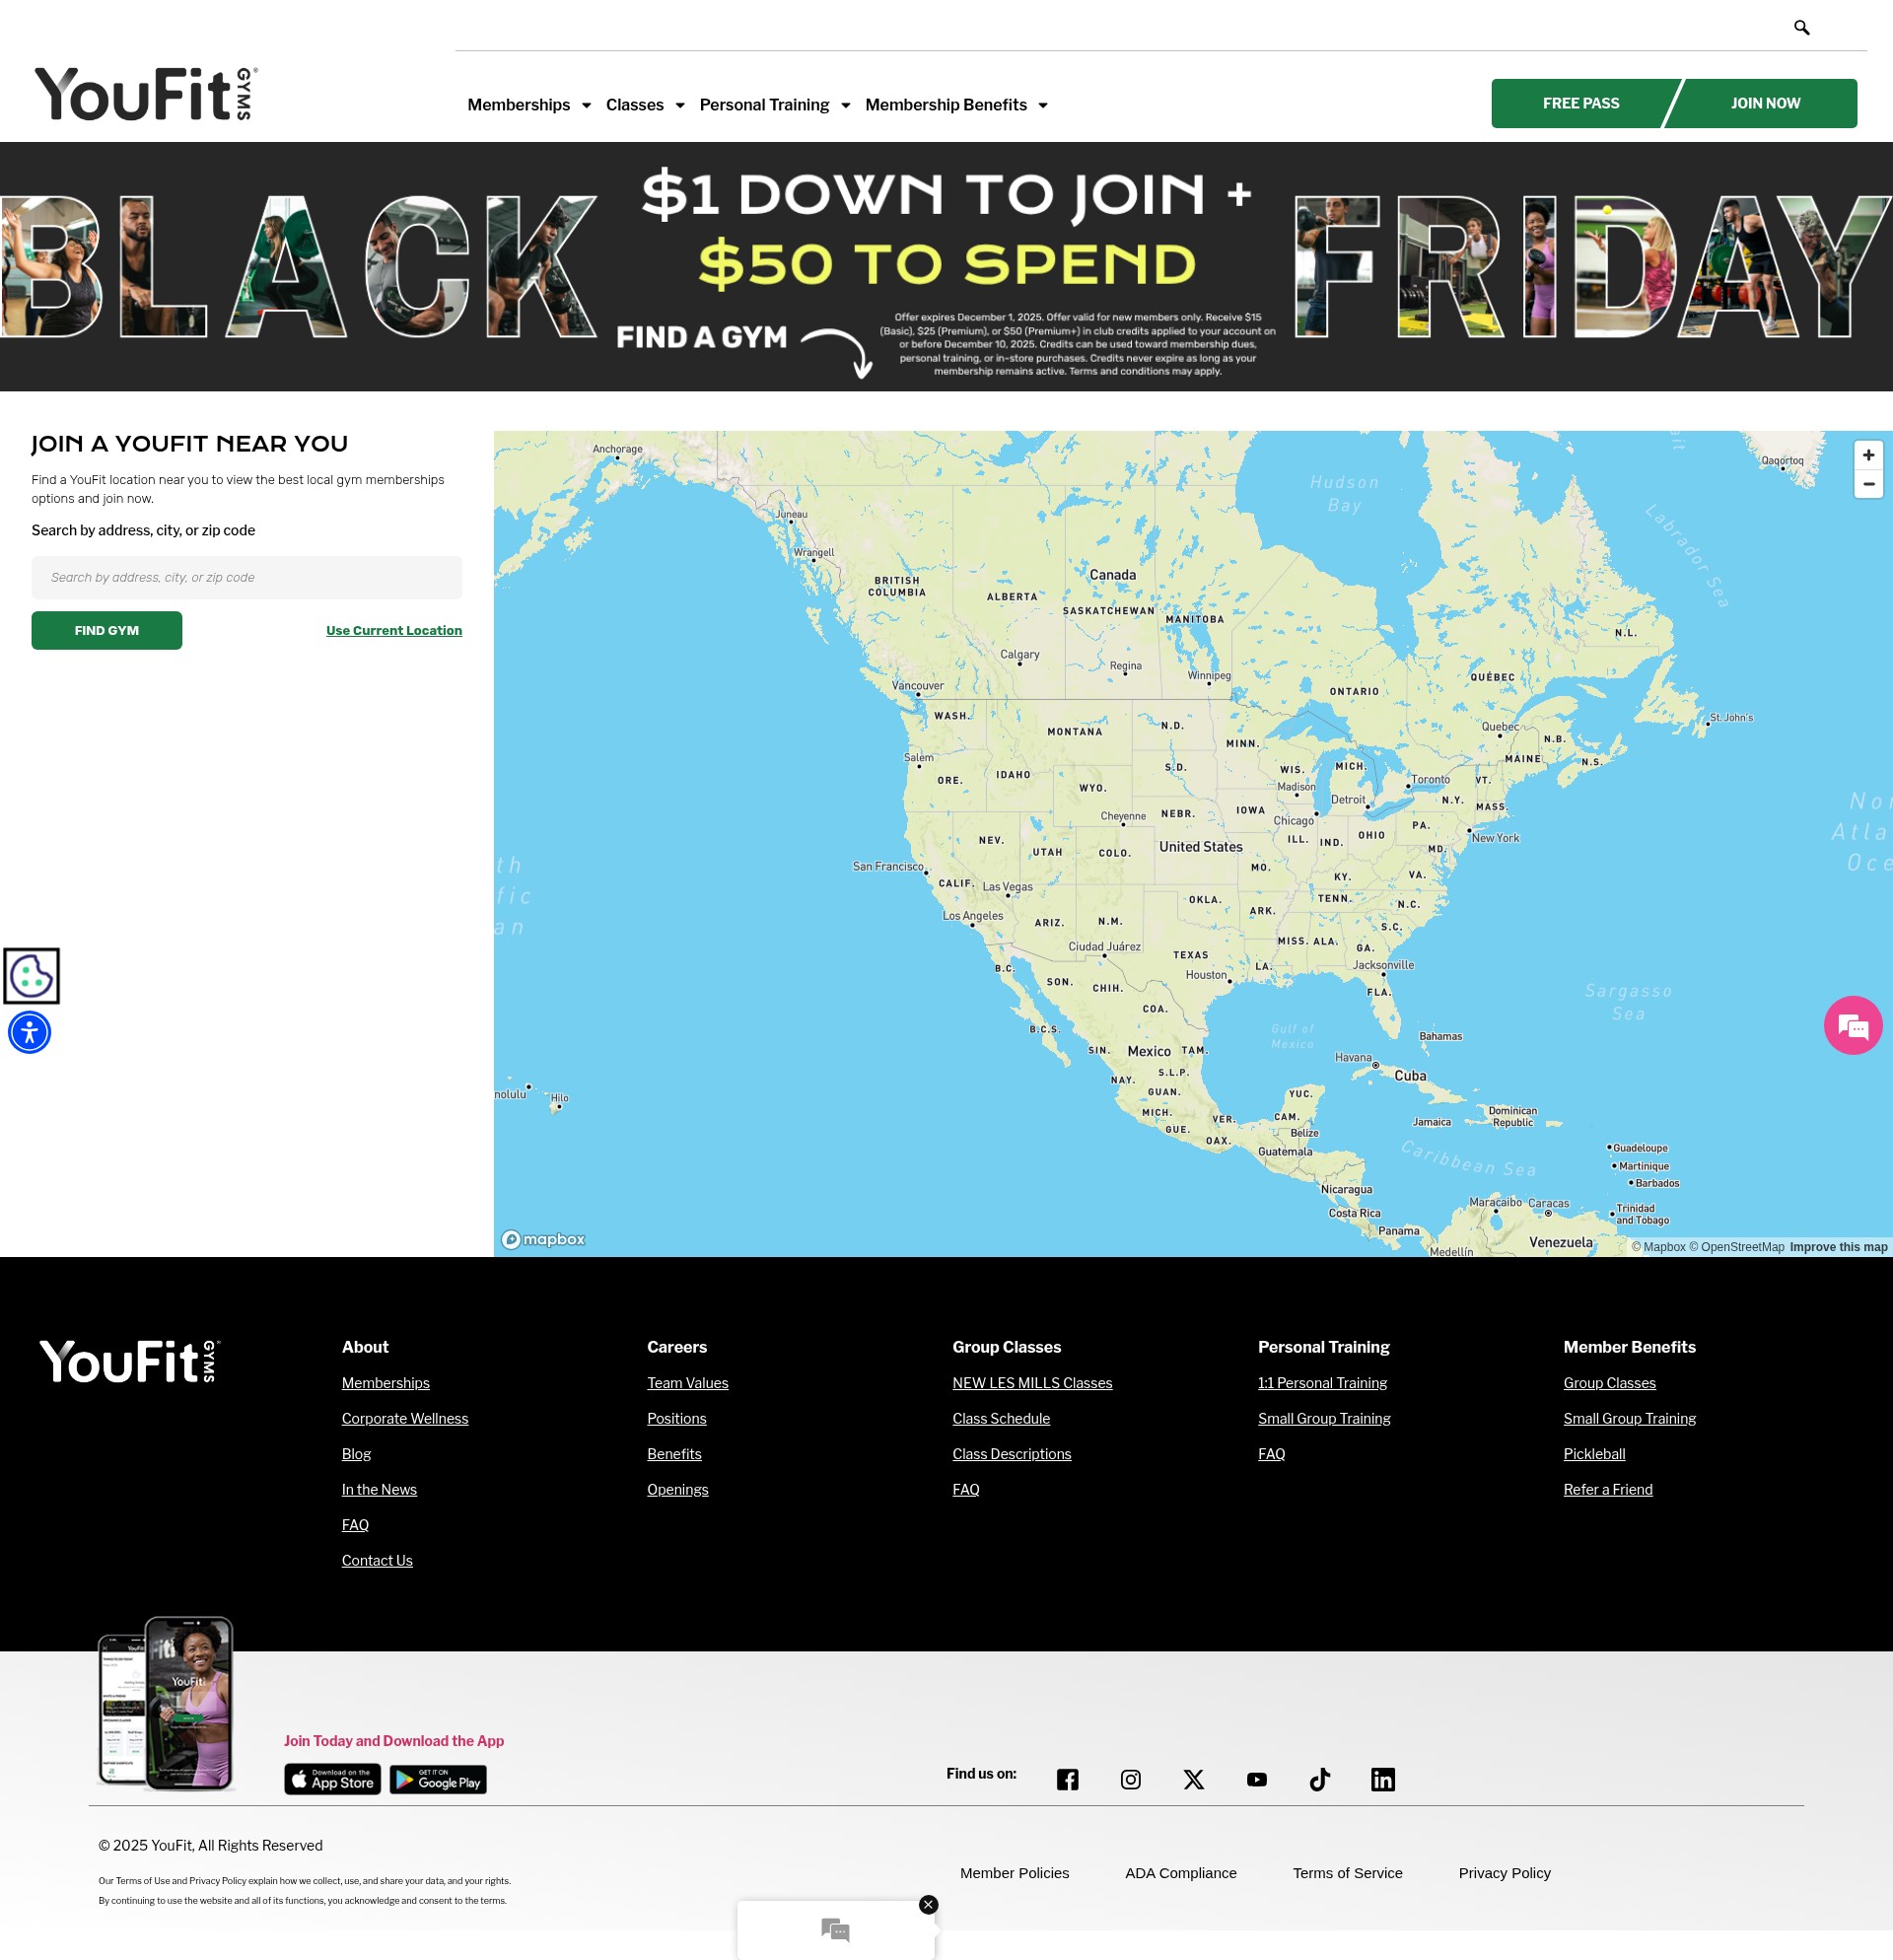This screenshot has width=1893, height=1960.
Task: Open ADA Compliance link
Action: click(x=1180, y=1873)
